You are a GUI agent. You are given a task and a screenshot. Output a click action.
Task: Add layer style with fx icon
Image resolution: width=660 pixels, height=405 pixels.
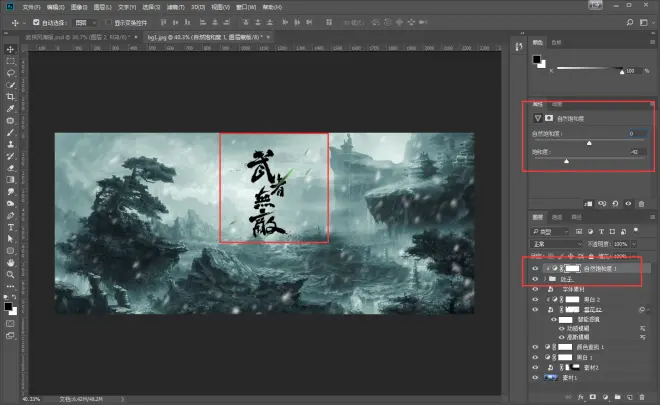point(580,397)
